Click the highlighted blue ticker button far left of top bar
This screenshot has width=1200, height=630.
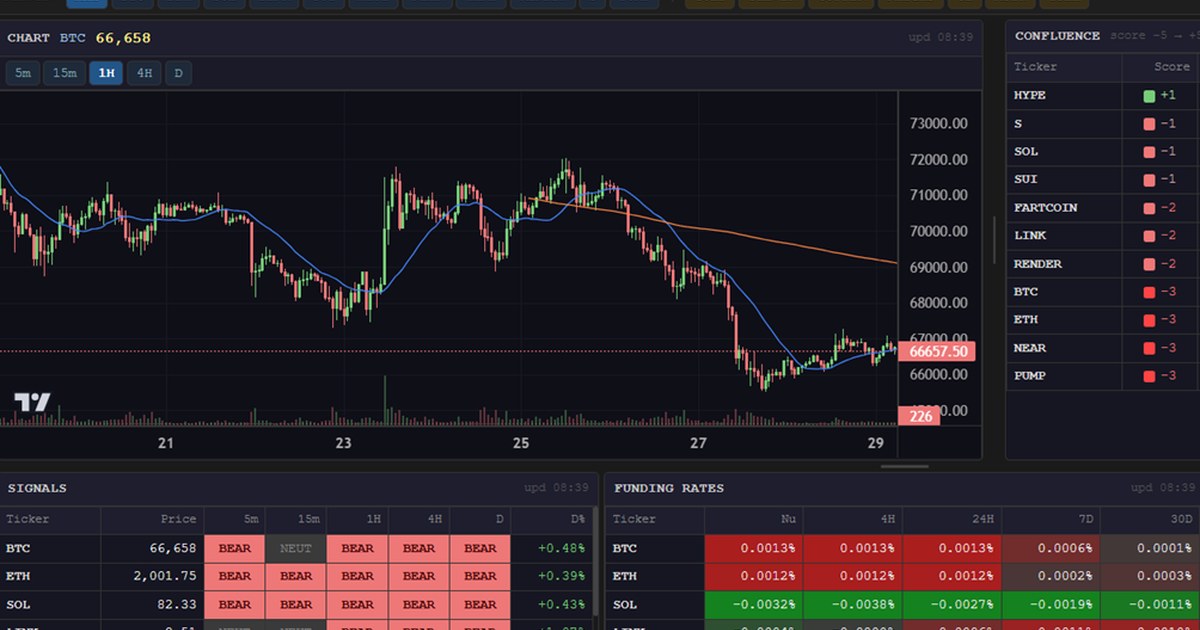pos(86,4)
